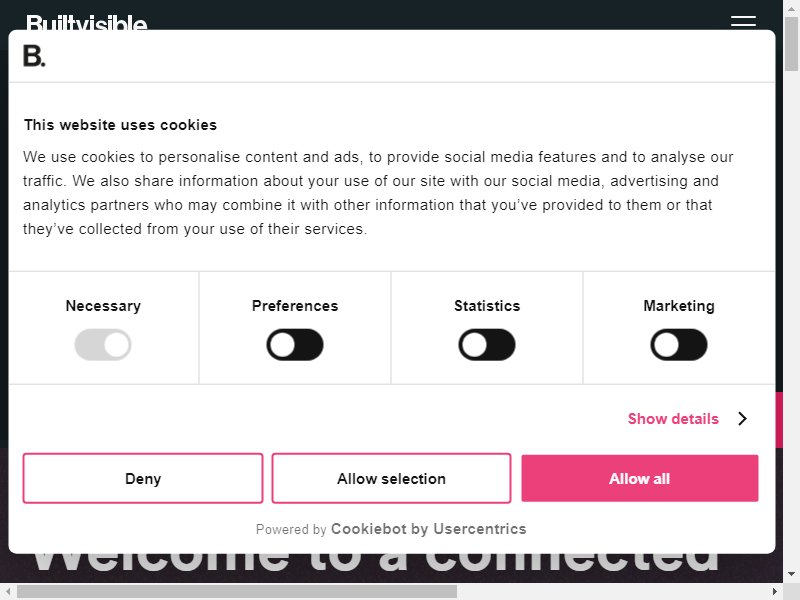Enable the Marketing cookies toggle
The height and width of the screenshot is (600, 800).
pyautogui.click(x=679, y=345)
